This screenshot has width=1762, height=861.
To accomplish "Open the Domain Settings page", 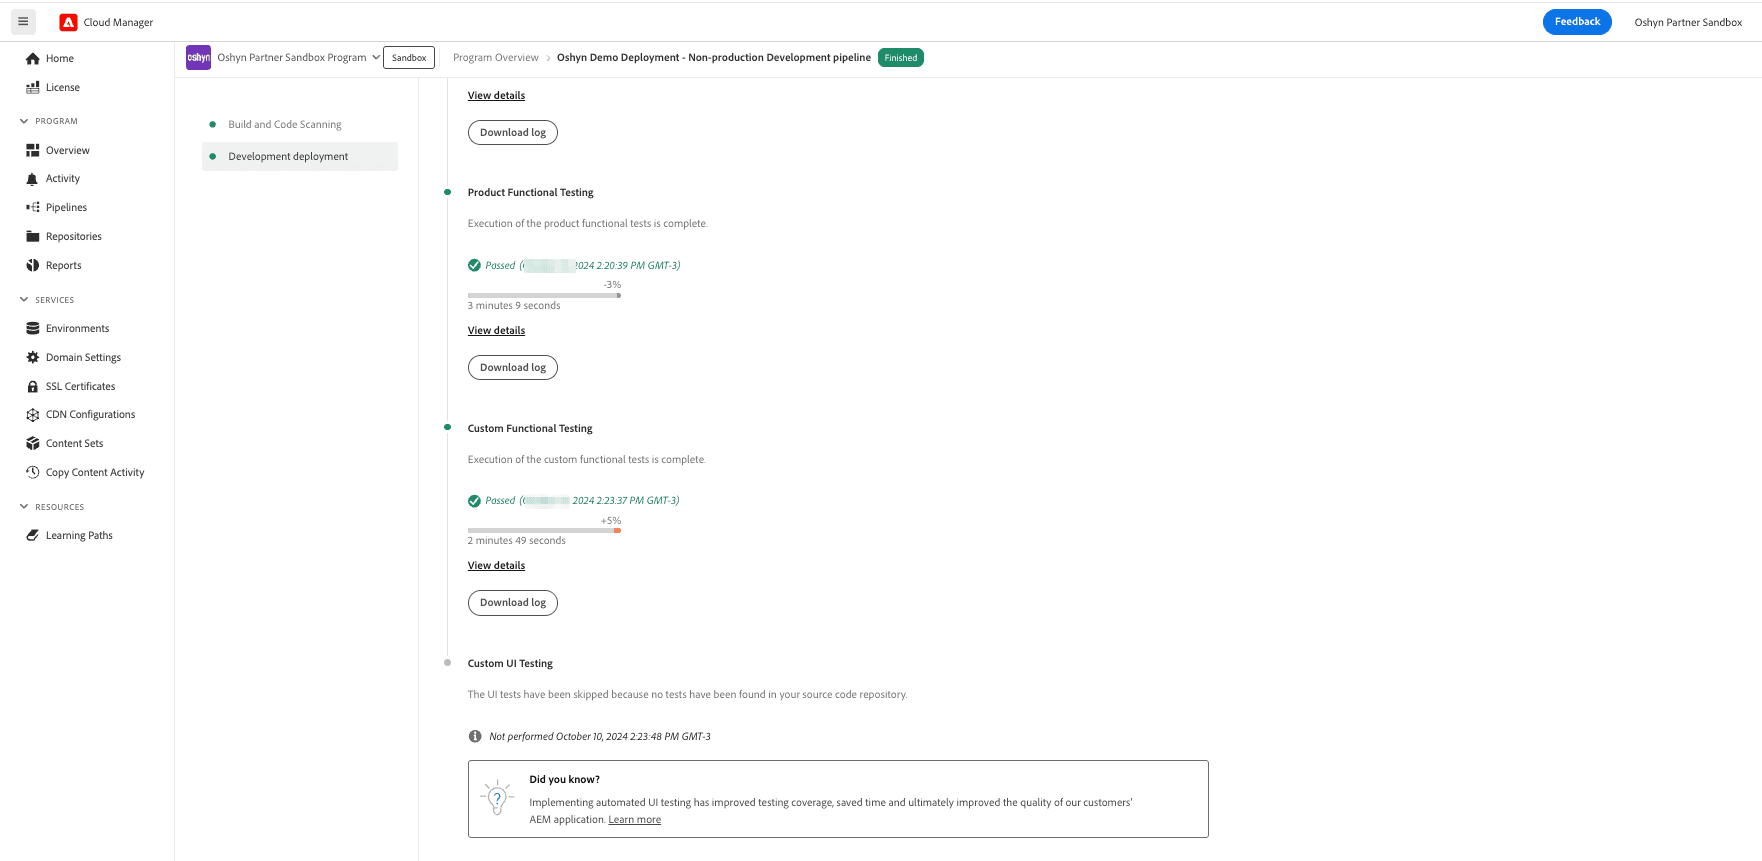I will click(83, 357).
